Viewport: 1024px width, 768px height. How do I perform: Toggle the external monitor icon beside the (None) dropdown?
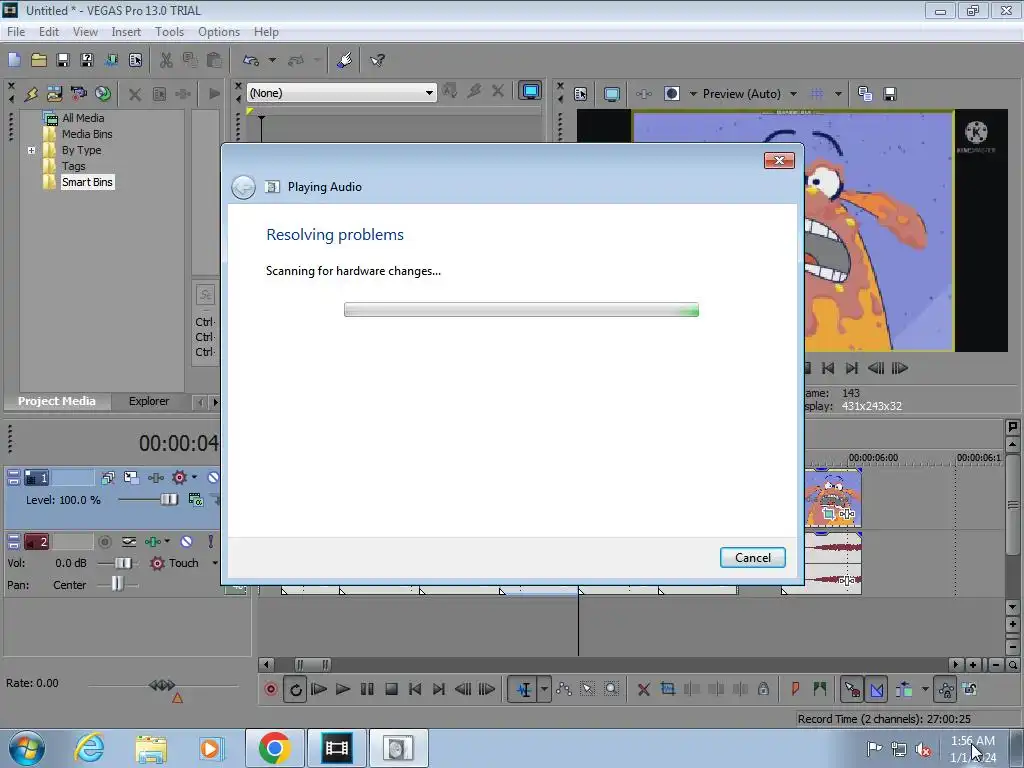(530, 91)
